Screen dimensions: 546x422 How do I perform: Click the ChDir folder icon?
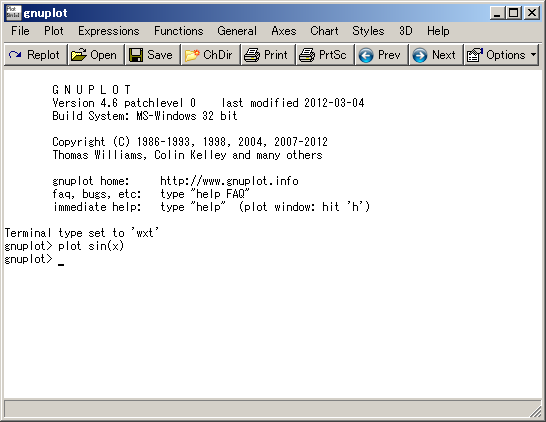[x=192, y=55]
